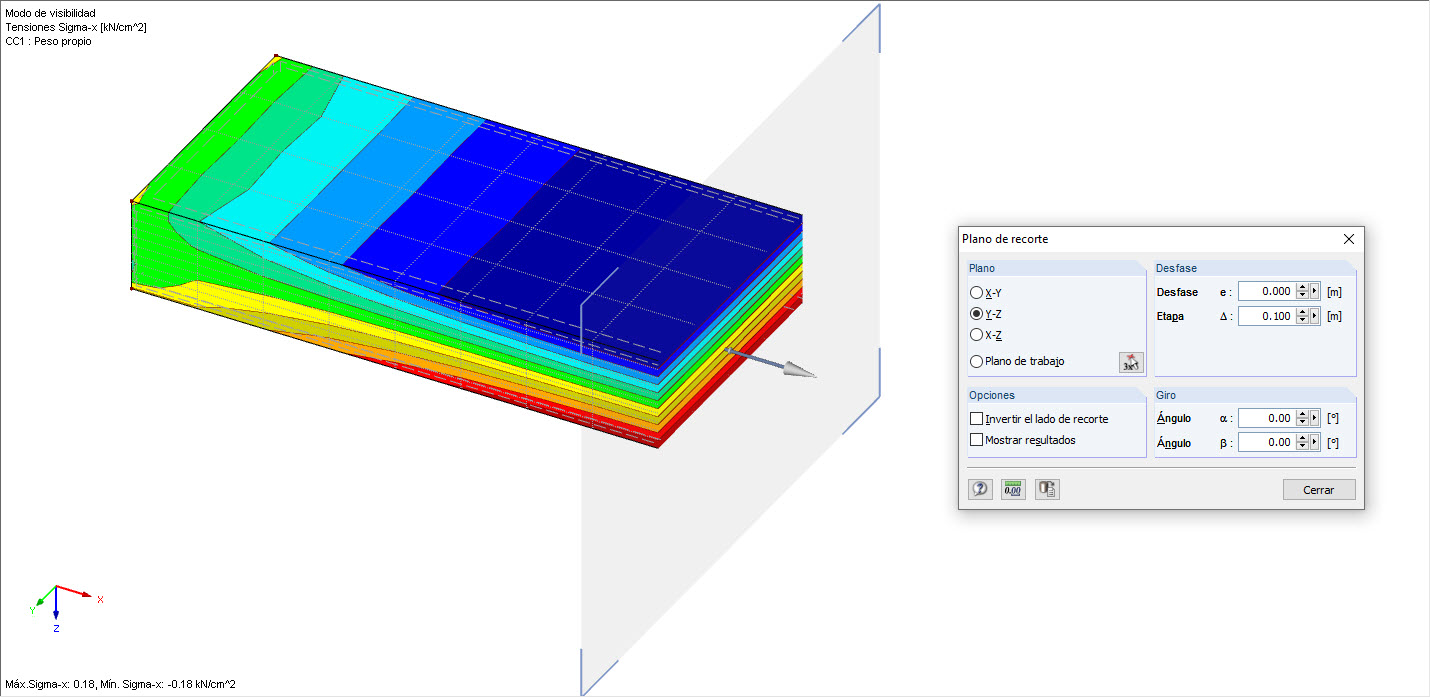The width and height of the screenshot is (1430, 697).
Task: Click the 'Modo de visibilidad' text
Action: point(50,13)
